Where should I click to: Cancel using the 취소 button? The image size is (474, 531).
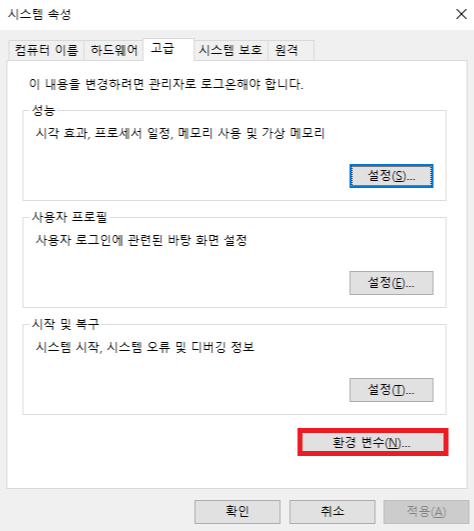coord(332,511)
